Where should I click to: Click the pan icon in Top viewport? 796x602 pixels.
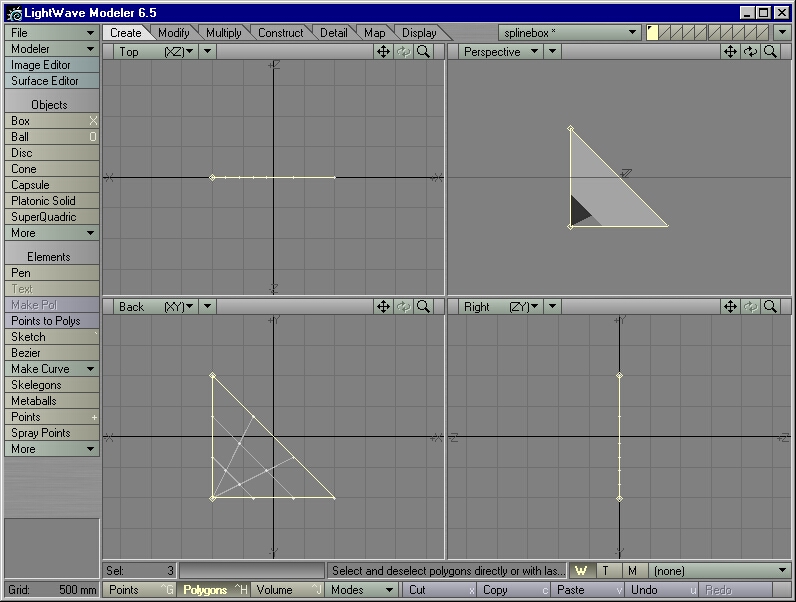click(383, 52)
